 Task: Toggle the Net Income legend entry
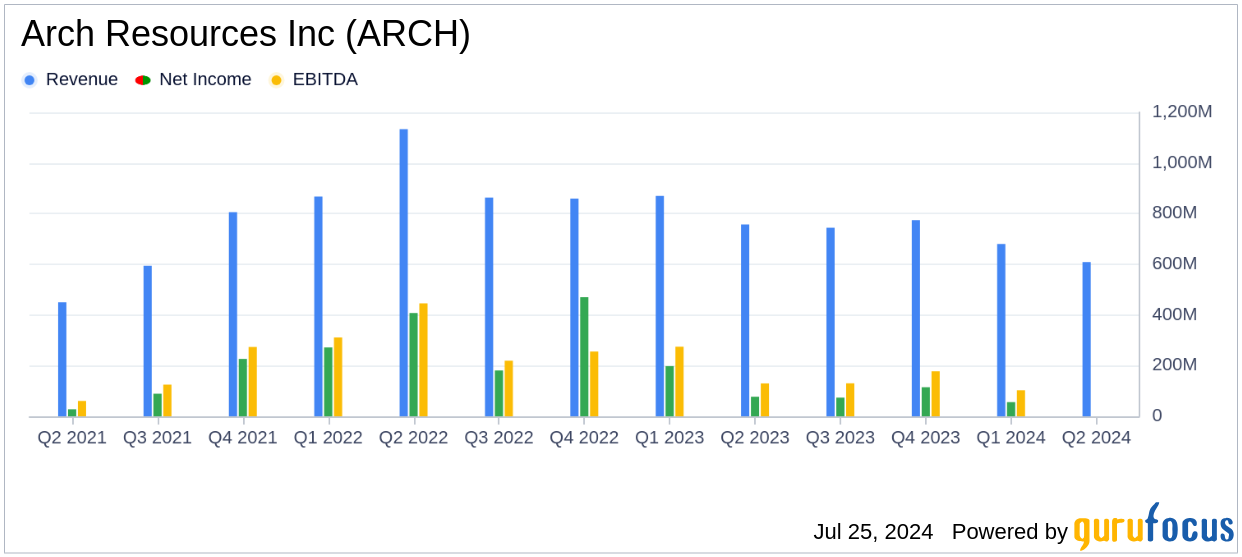click(205, 80)
